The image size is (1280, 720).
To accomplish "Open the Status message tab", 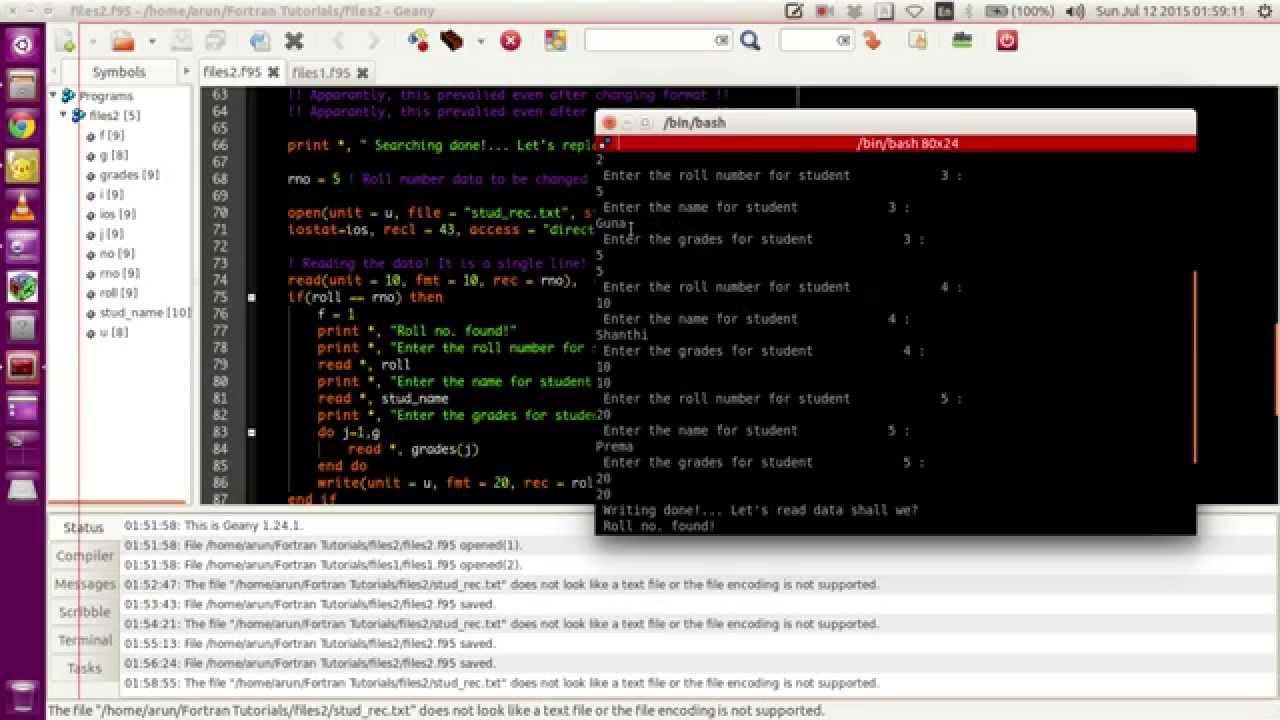I will coord(84,527).
